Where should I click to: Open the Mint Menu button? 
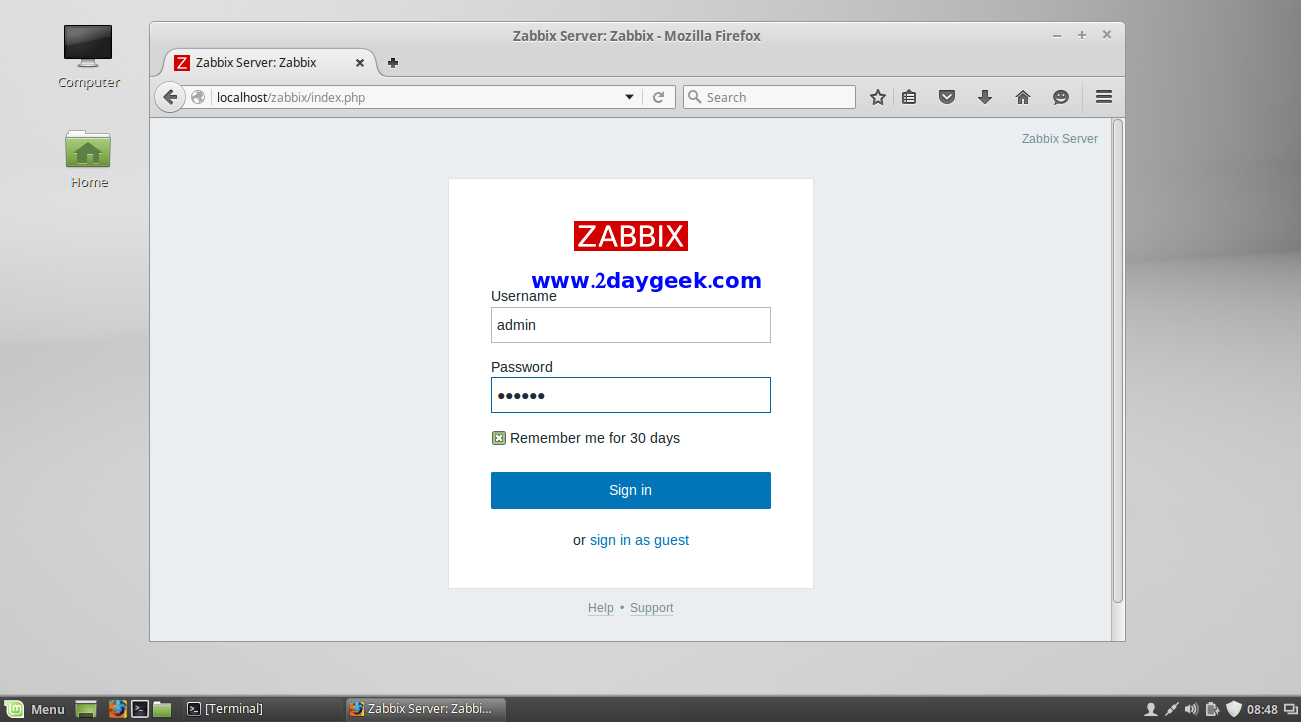pyautogui.click(x=35, y=709)
